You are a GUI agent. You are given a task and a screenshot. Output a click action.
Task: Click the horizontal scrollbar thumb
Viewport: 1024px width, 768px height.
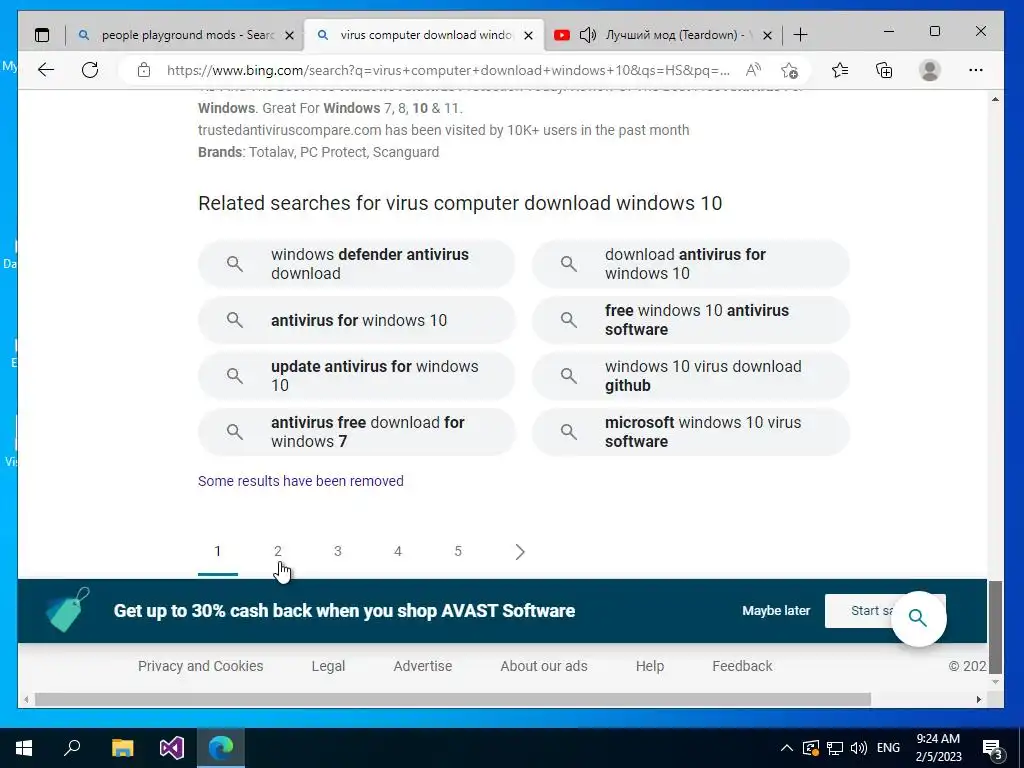(x=453, y=699)
